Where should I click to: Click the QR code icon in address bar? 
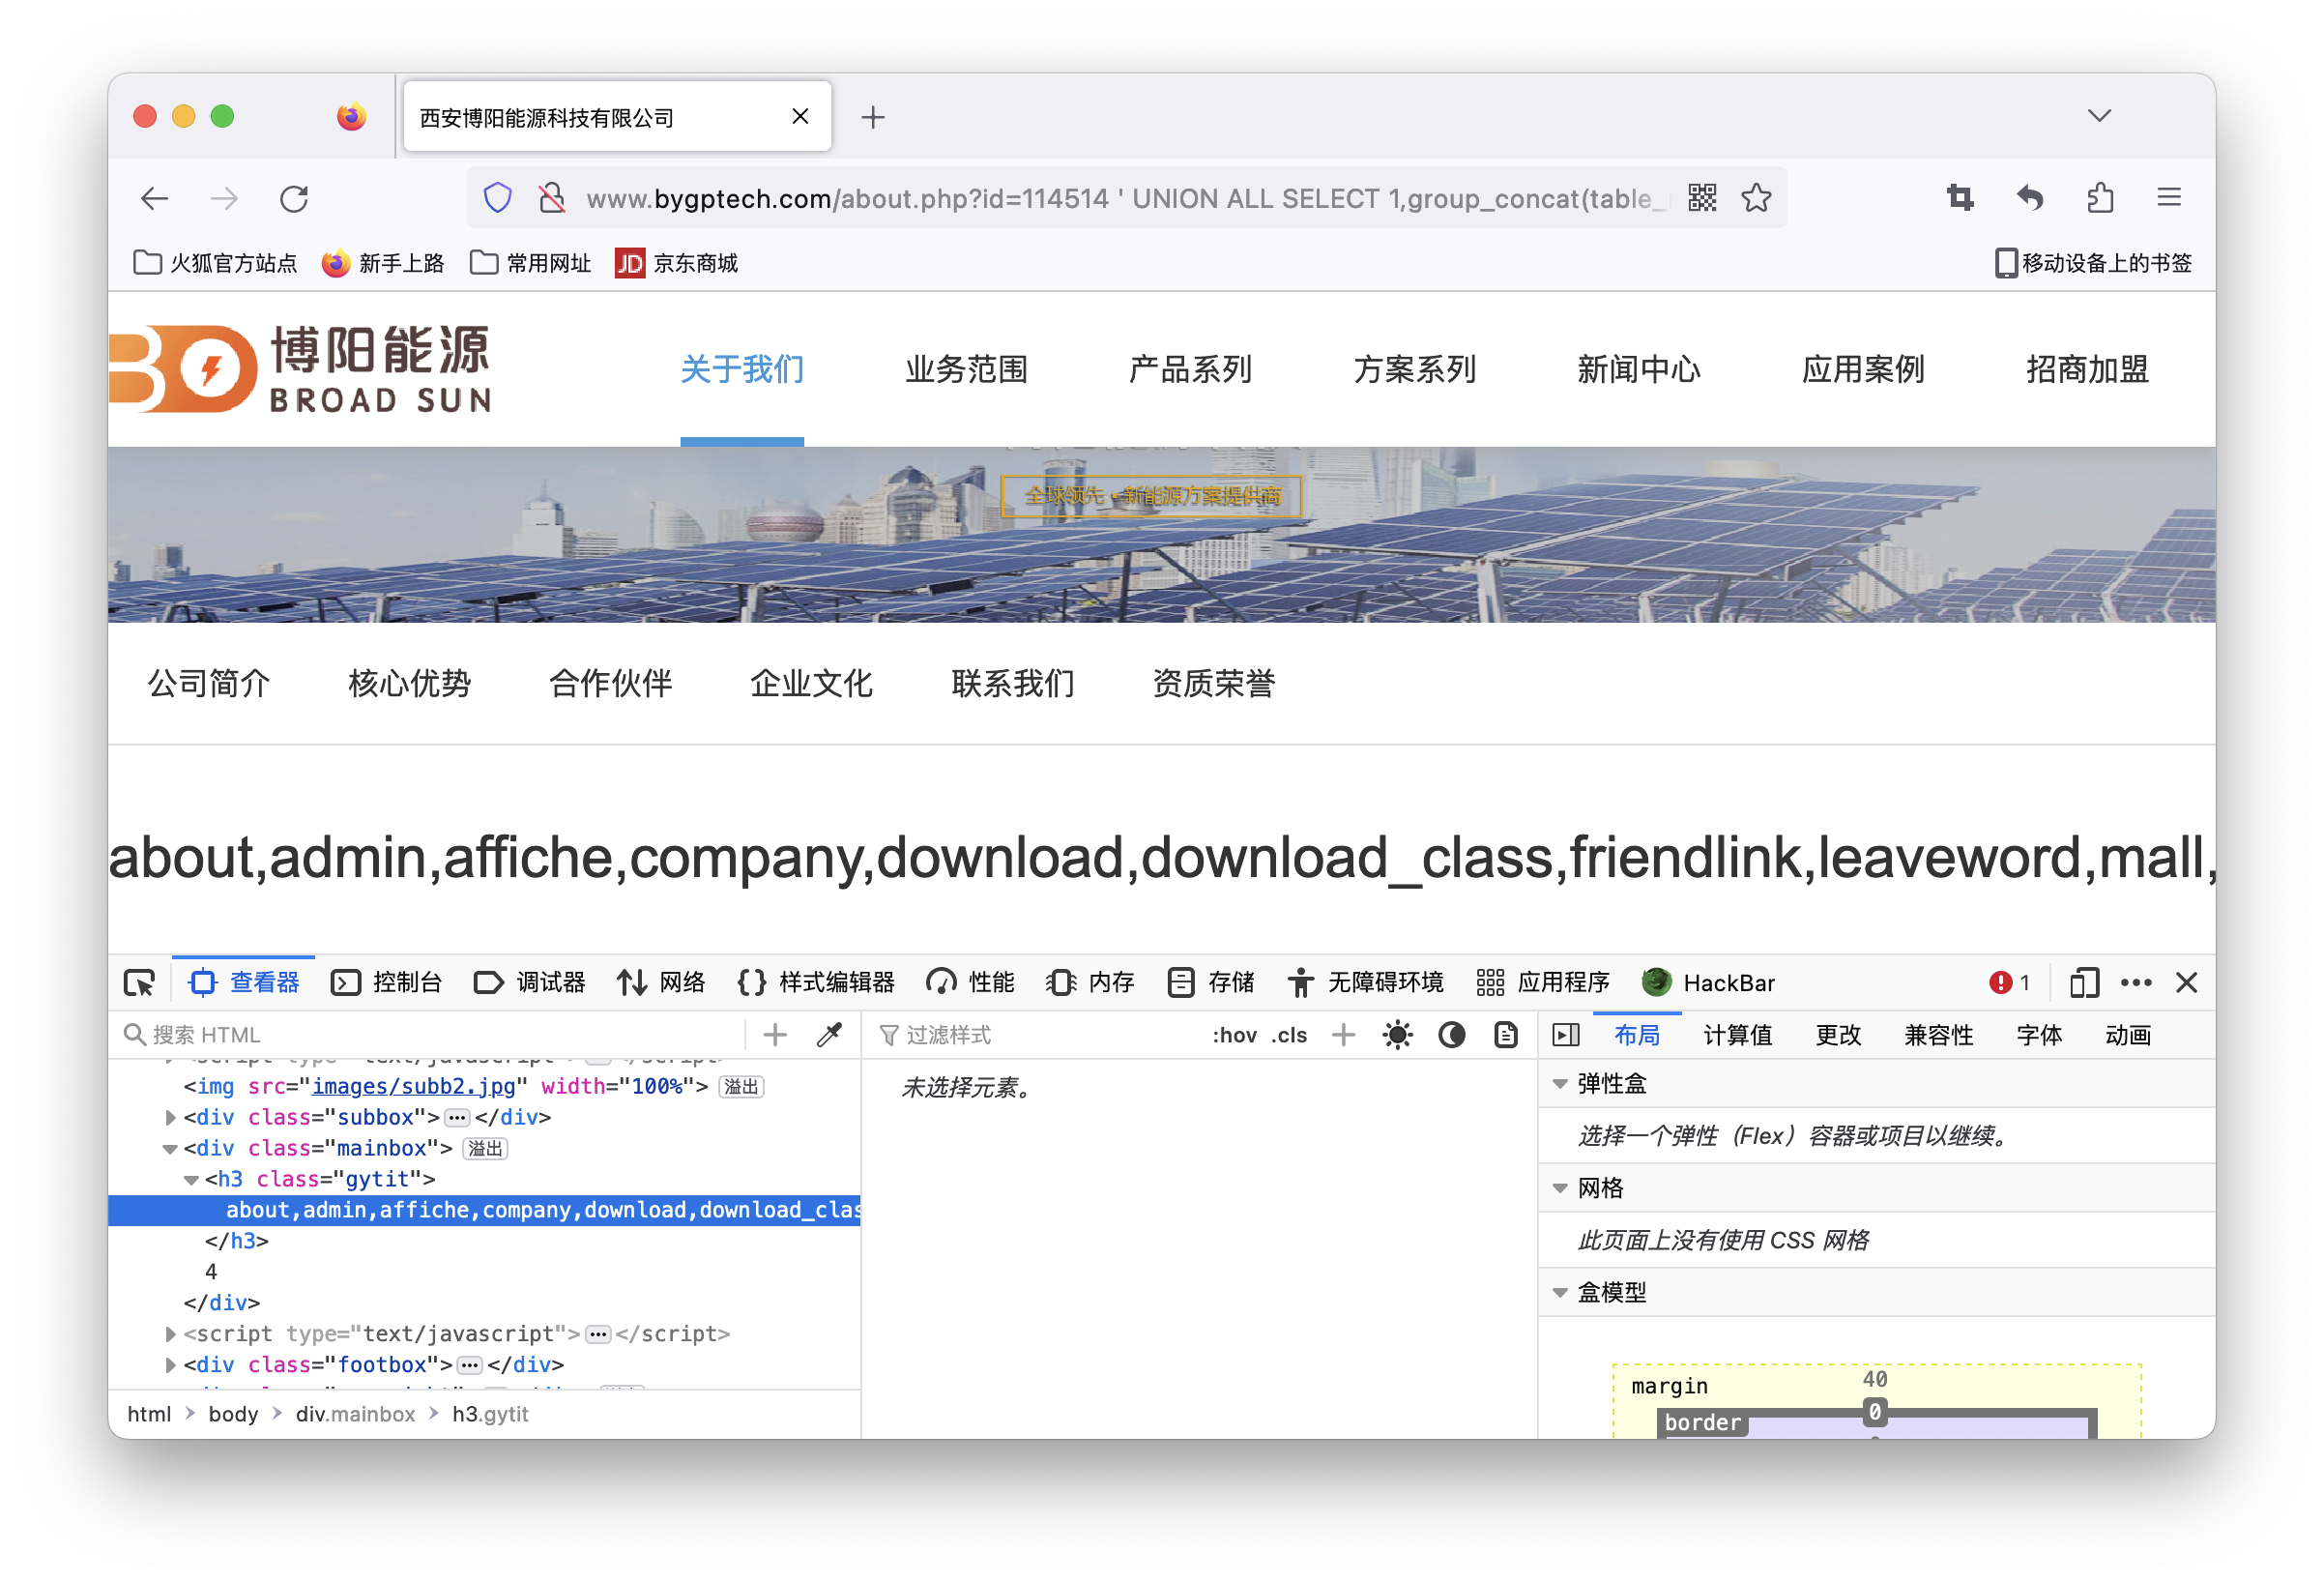[x=1702, y=198]
